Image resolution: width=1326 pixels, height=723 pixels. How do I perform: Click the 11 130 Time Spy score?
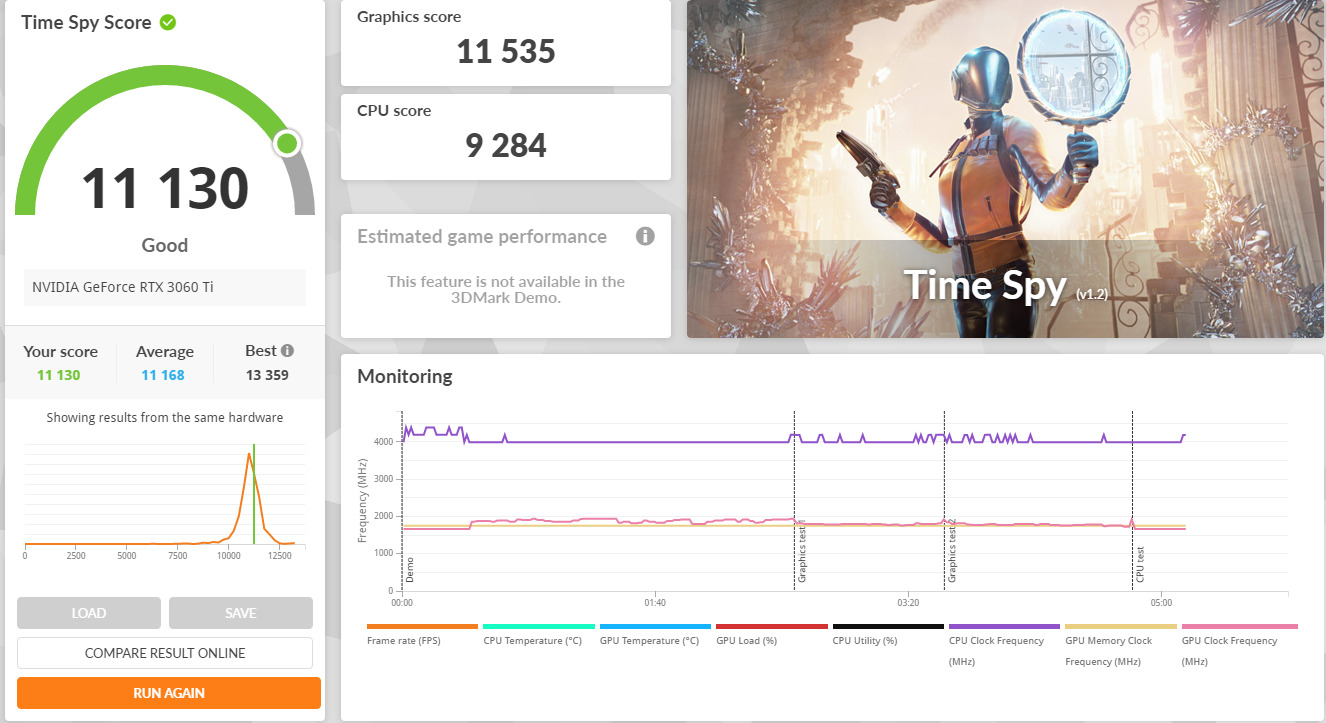(x=165, y=188)
